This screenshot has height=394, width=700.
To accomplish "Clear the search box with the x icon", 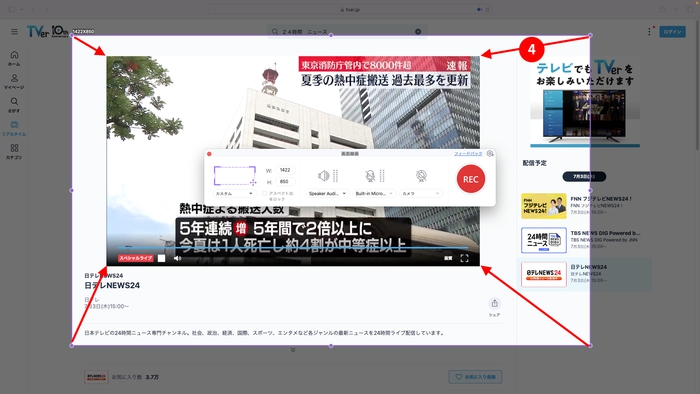I will coord(418,32).
